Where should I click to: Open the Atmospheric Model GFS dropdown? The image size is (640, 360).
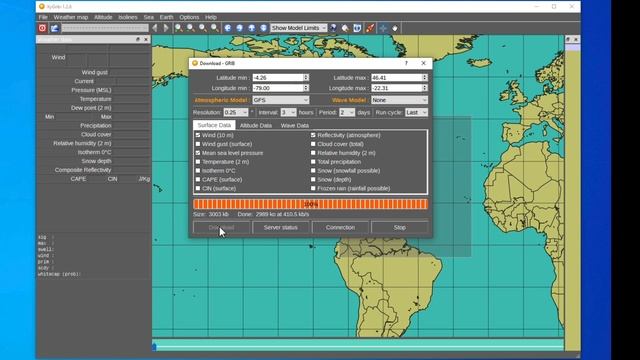(x=281, y=100)
